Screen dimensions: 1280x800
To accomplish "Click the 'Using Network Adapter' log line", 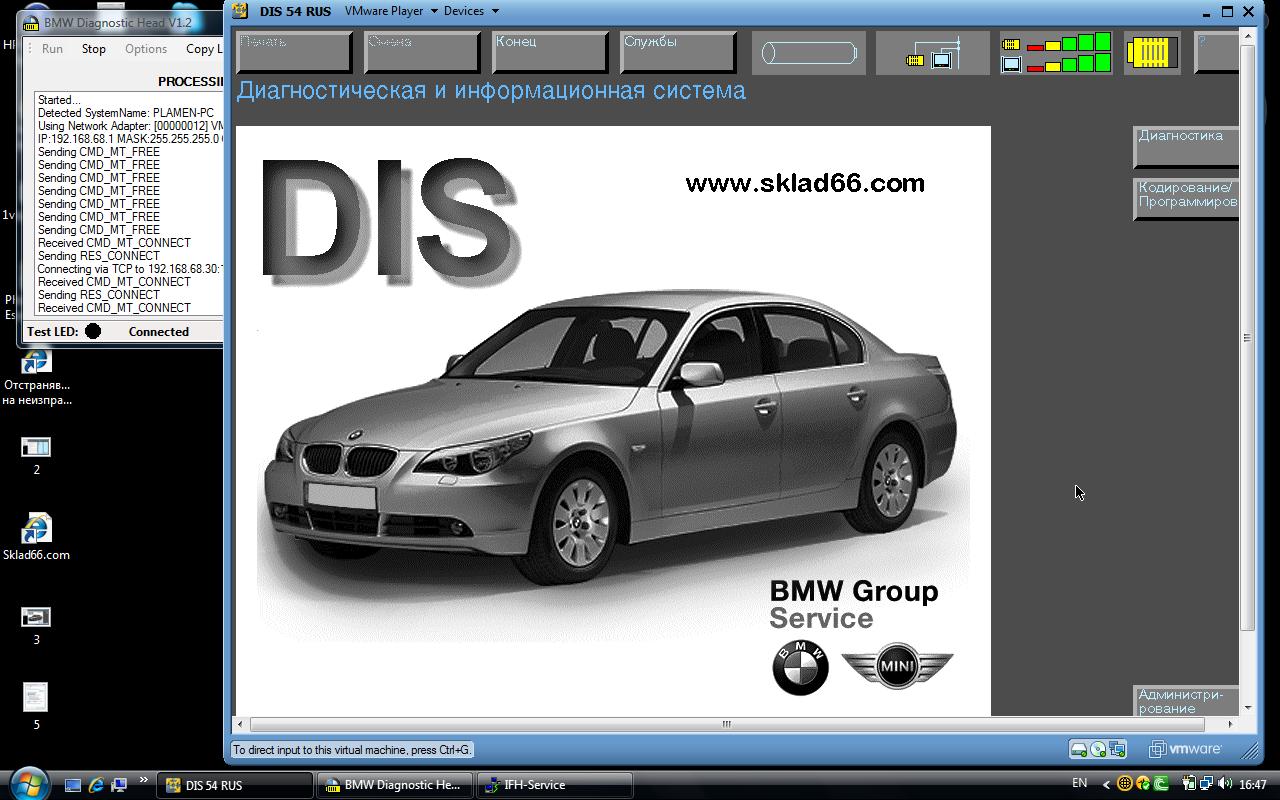I will click(x=130, y=126).
